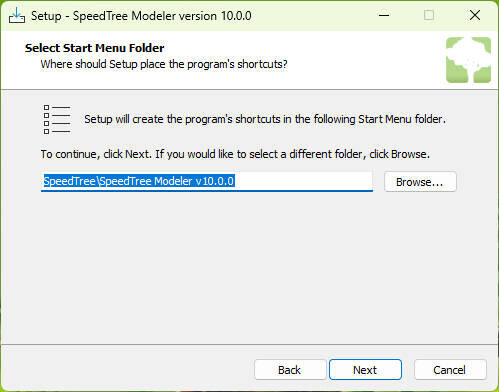Viewport: 499px width, 392px height.
Task: Click the 'To continue, click Next' instruction text
Action: (235, 154)
